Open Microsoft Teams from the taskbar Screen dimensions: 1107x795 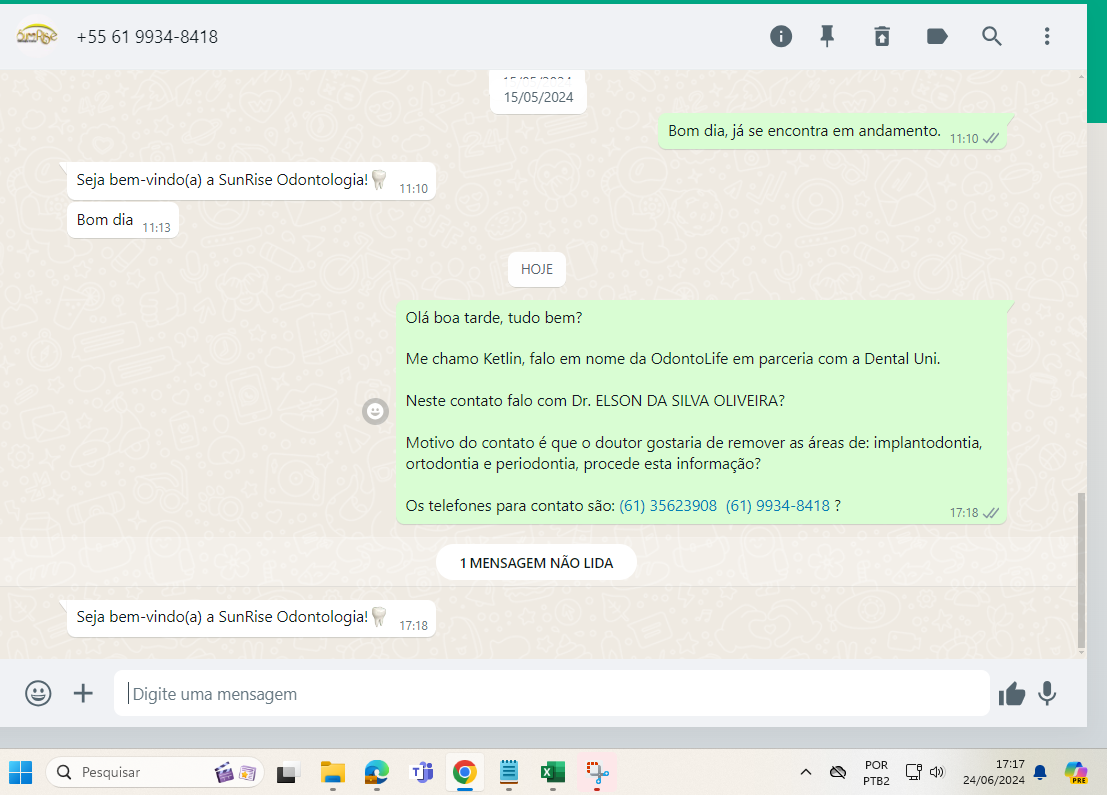pos(421,772)
